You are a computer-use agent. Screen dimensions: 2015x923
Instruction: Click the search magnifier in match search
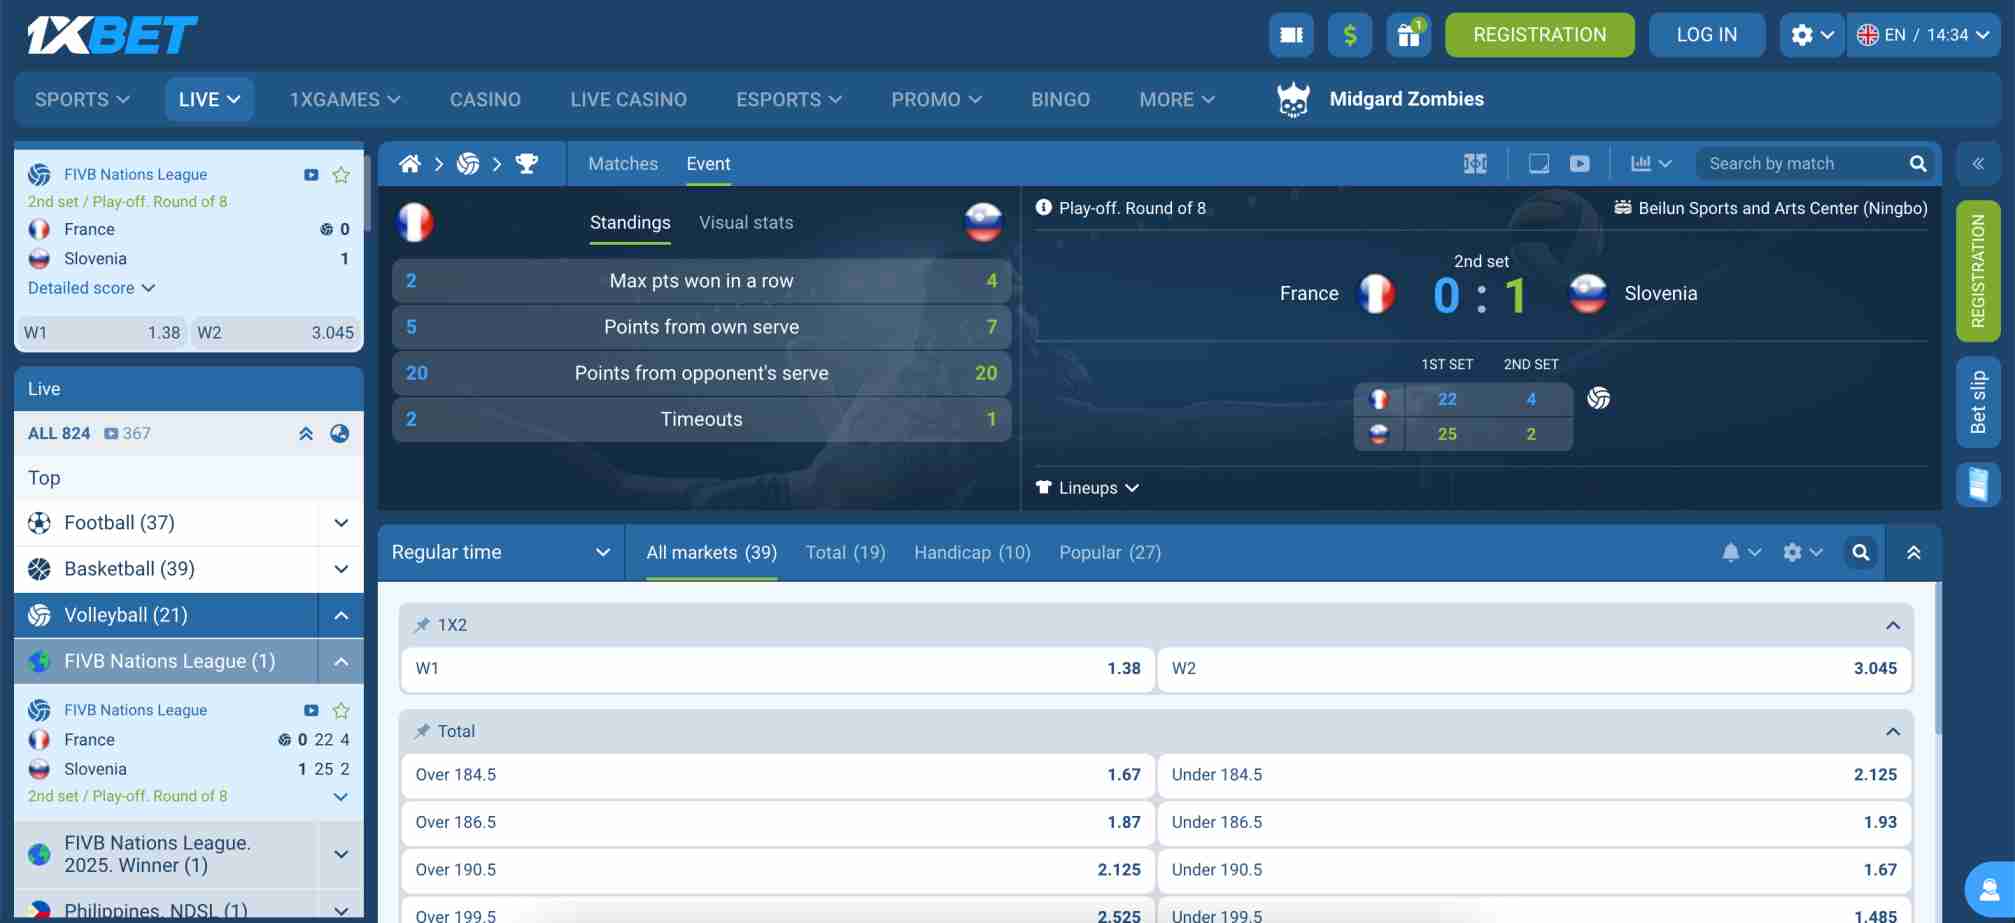pos(1918,164)
